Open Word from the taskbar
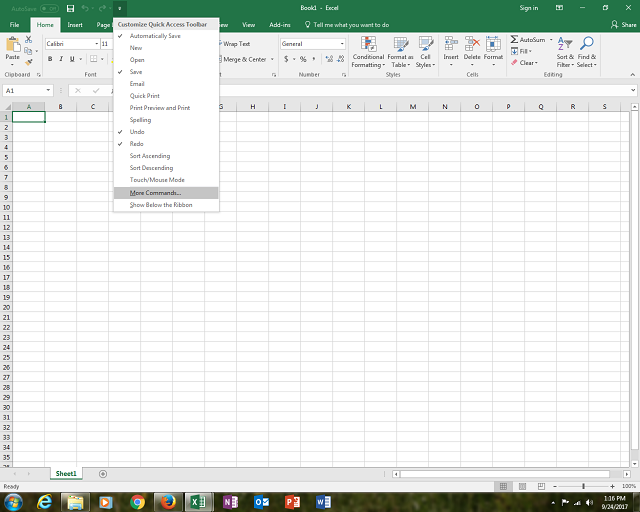The image size is (640, 512). (x=323, y=502)
